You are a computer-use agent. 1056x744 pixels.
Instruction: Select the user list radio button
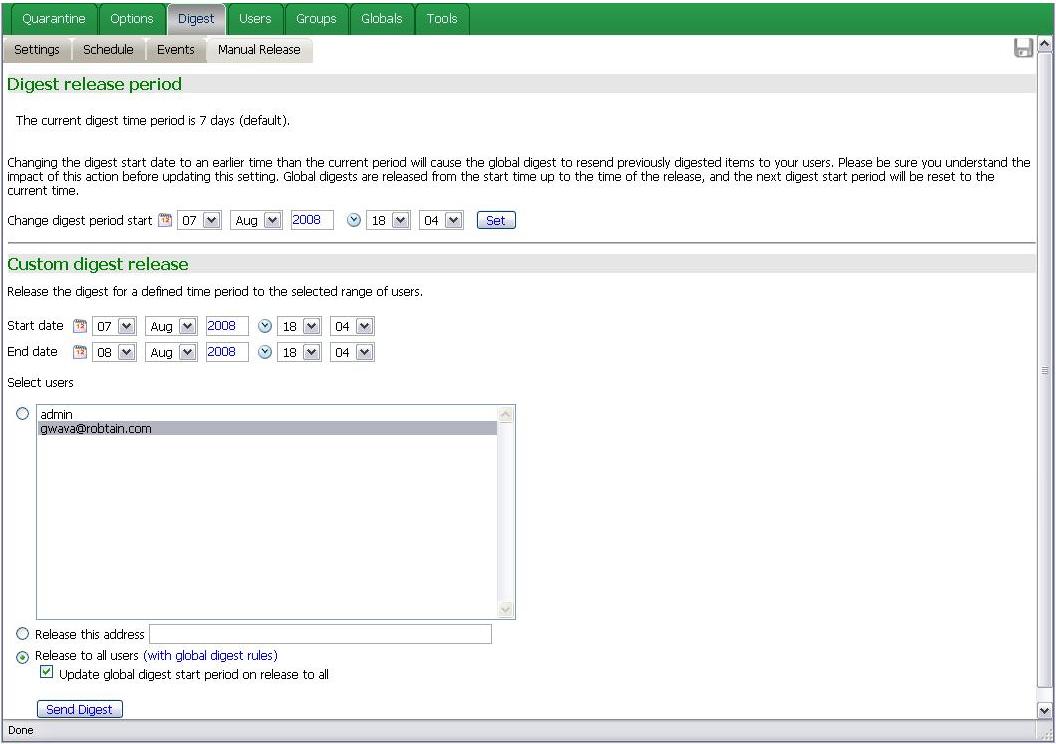pyautogui.click(x=23, y=413)
